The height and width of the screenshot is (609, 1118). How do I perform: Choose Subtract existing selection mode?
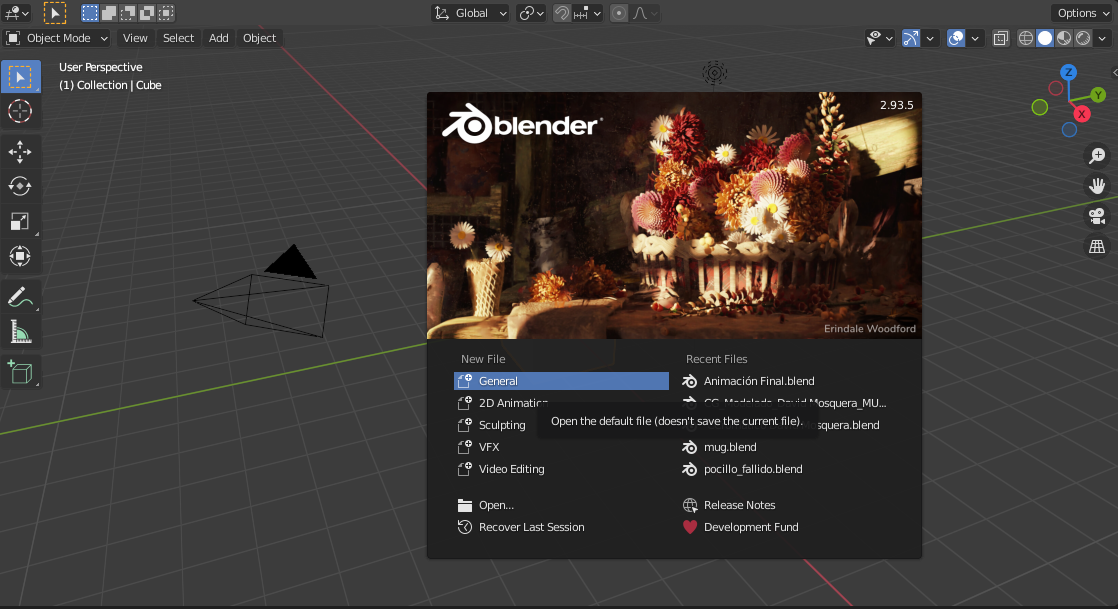pos(128,13)
